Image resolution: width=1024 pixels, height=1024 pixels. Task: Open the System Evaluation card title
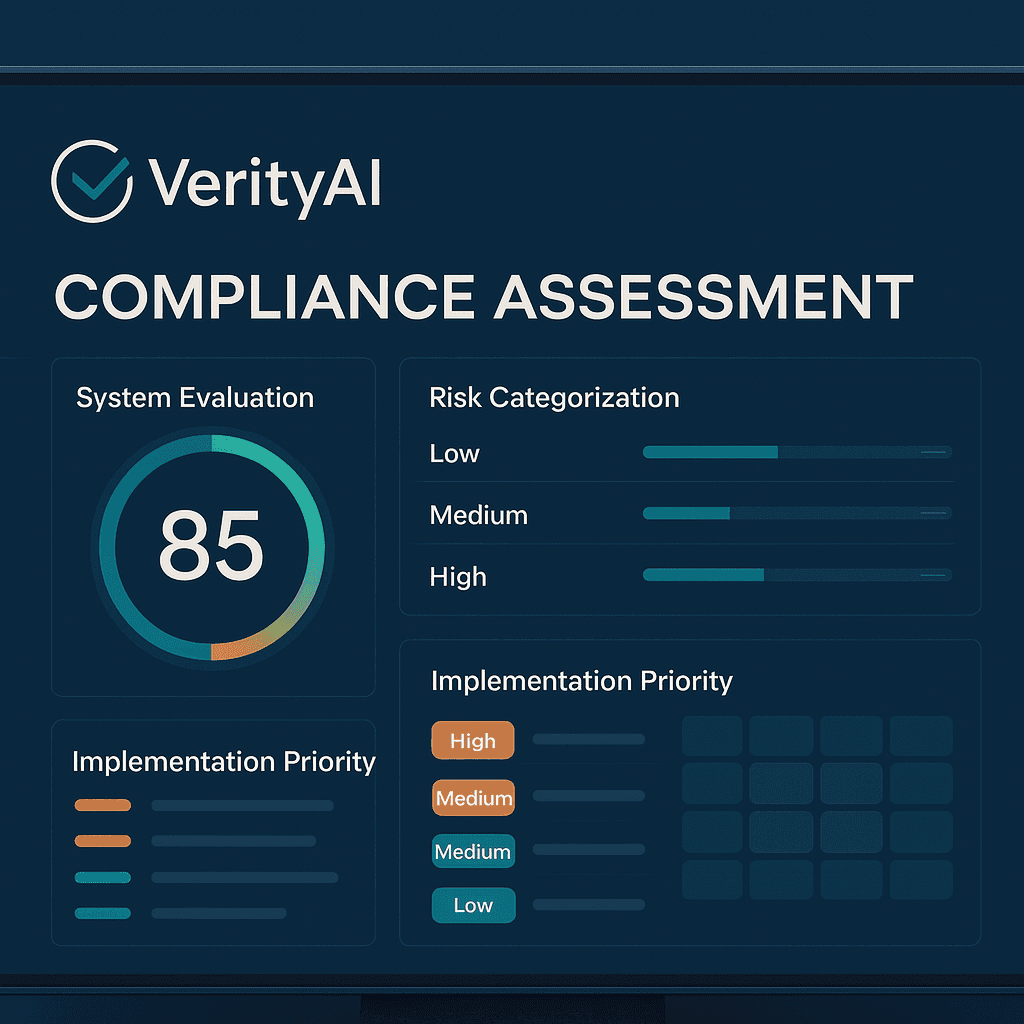195,398
